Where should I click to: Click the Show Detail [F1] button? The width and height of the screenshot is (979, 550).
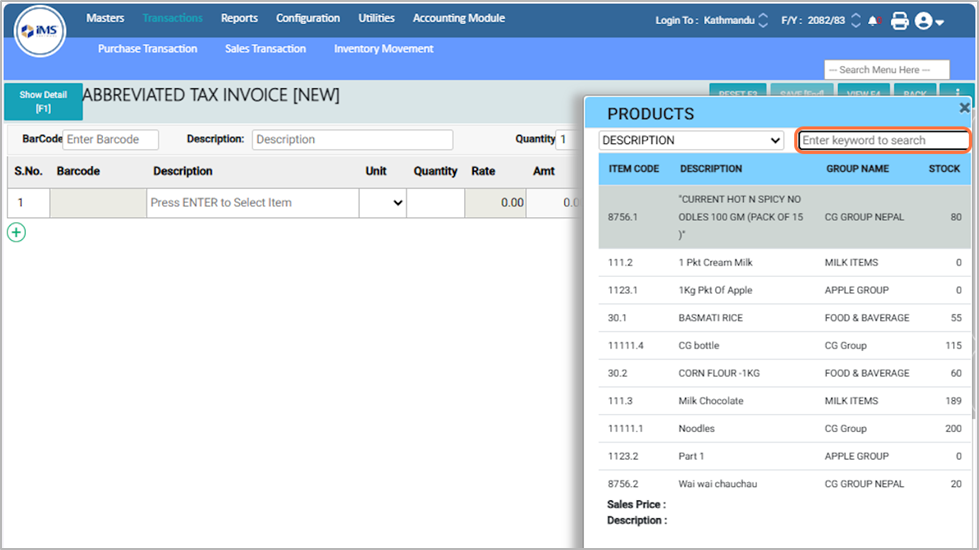coord(43,101)
